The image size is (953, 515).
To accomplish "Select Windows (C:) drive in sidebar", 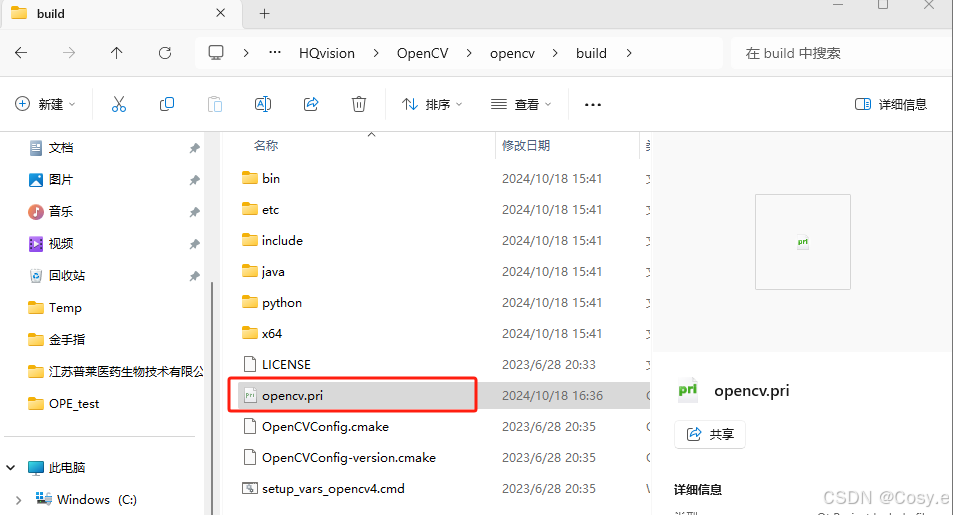I will [x=97, y=500].
